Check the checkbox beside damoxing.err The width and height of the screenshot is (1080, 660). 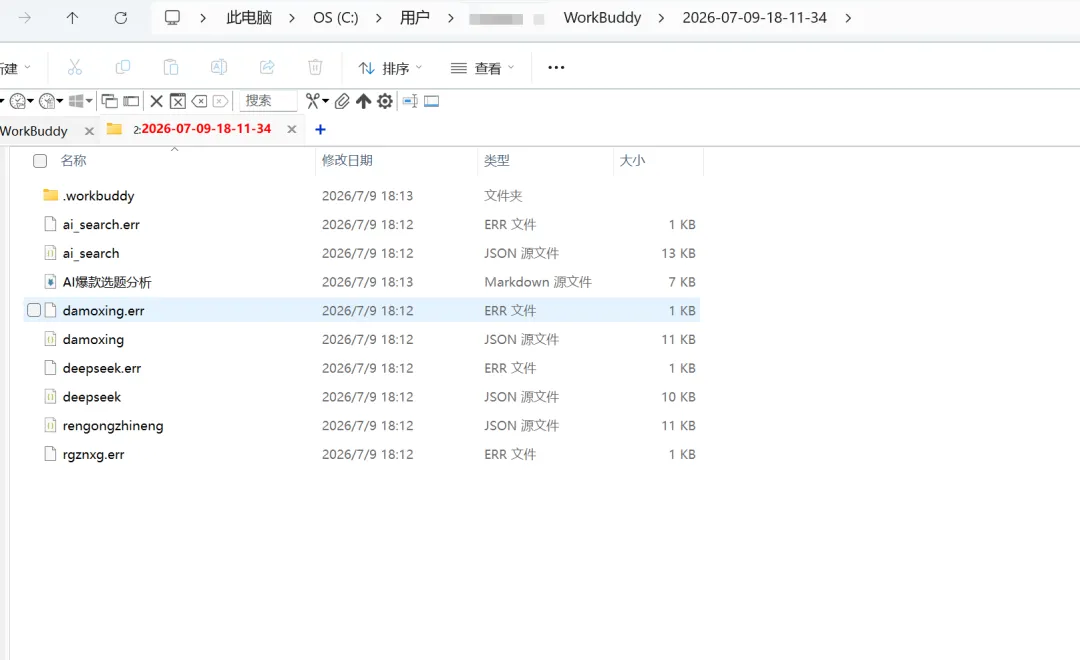tap(34, 310)
